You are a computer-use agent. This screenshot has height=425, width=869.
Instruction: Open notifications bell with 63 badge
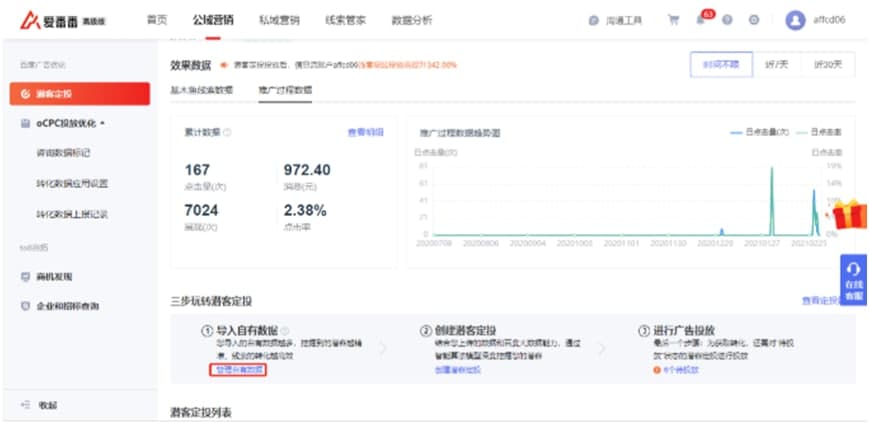tap(702, 20)
